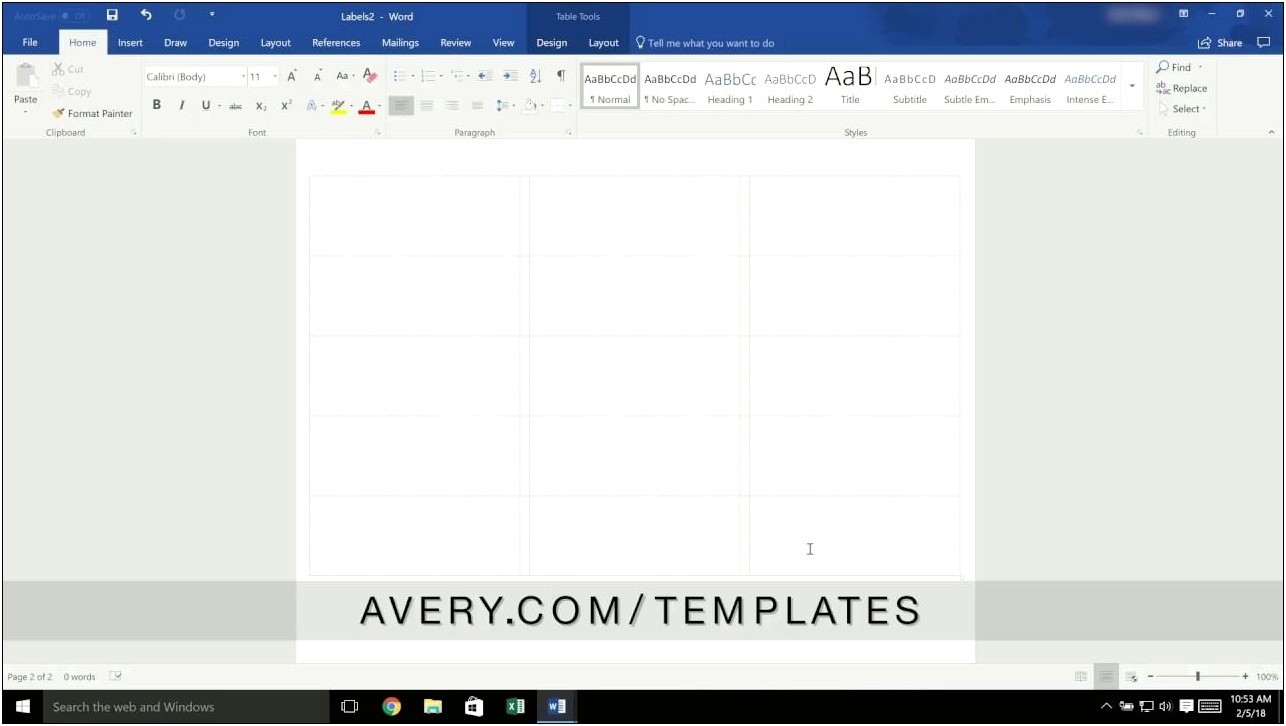The image size is (1286, 726).
Task: Open Quick Access Toolbar customize arrow
Action: coord(212,15)
